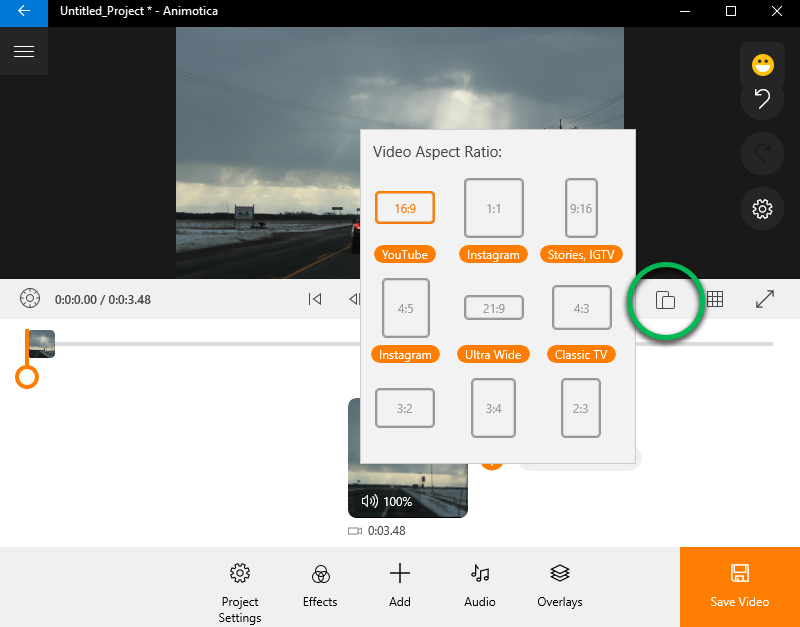Click the Video Aspect Ratio heading
This screenshot has width=800, height=627.
coord(437,152)
